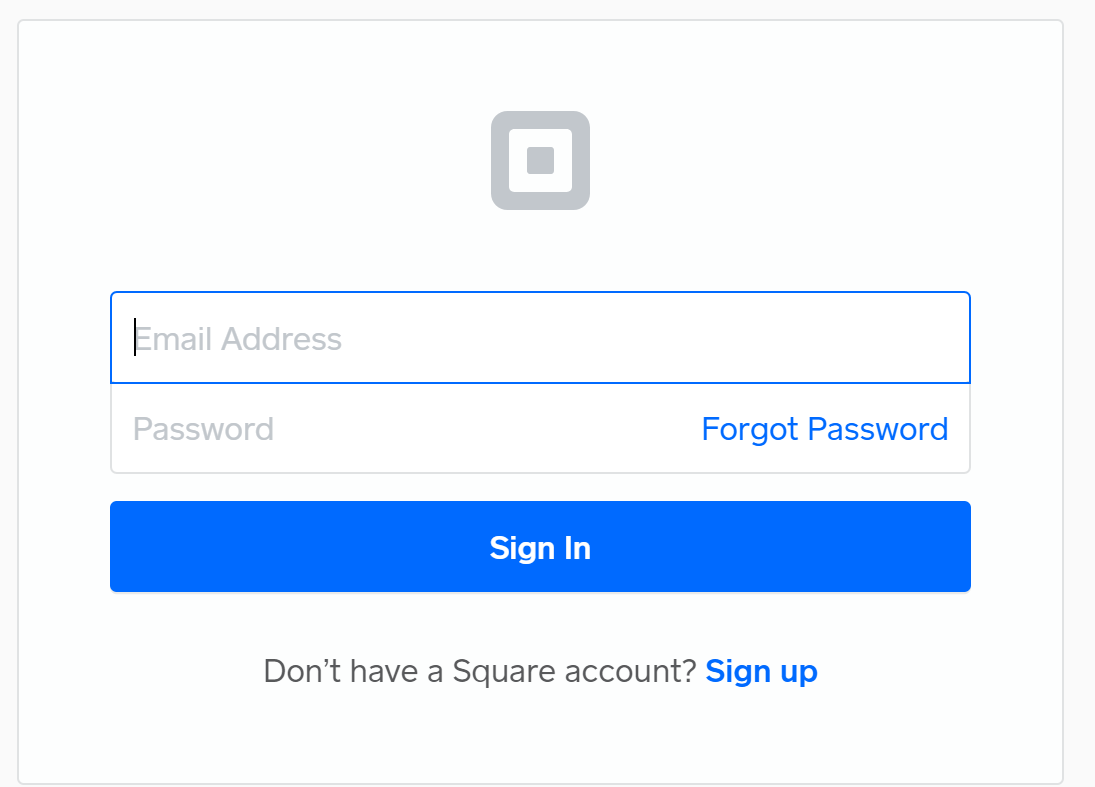
Task: Click the Email Address placeholder text
Action: coord(237,339)
